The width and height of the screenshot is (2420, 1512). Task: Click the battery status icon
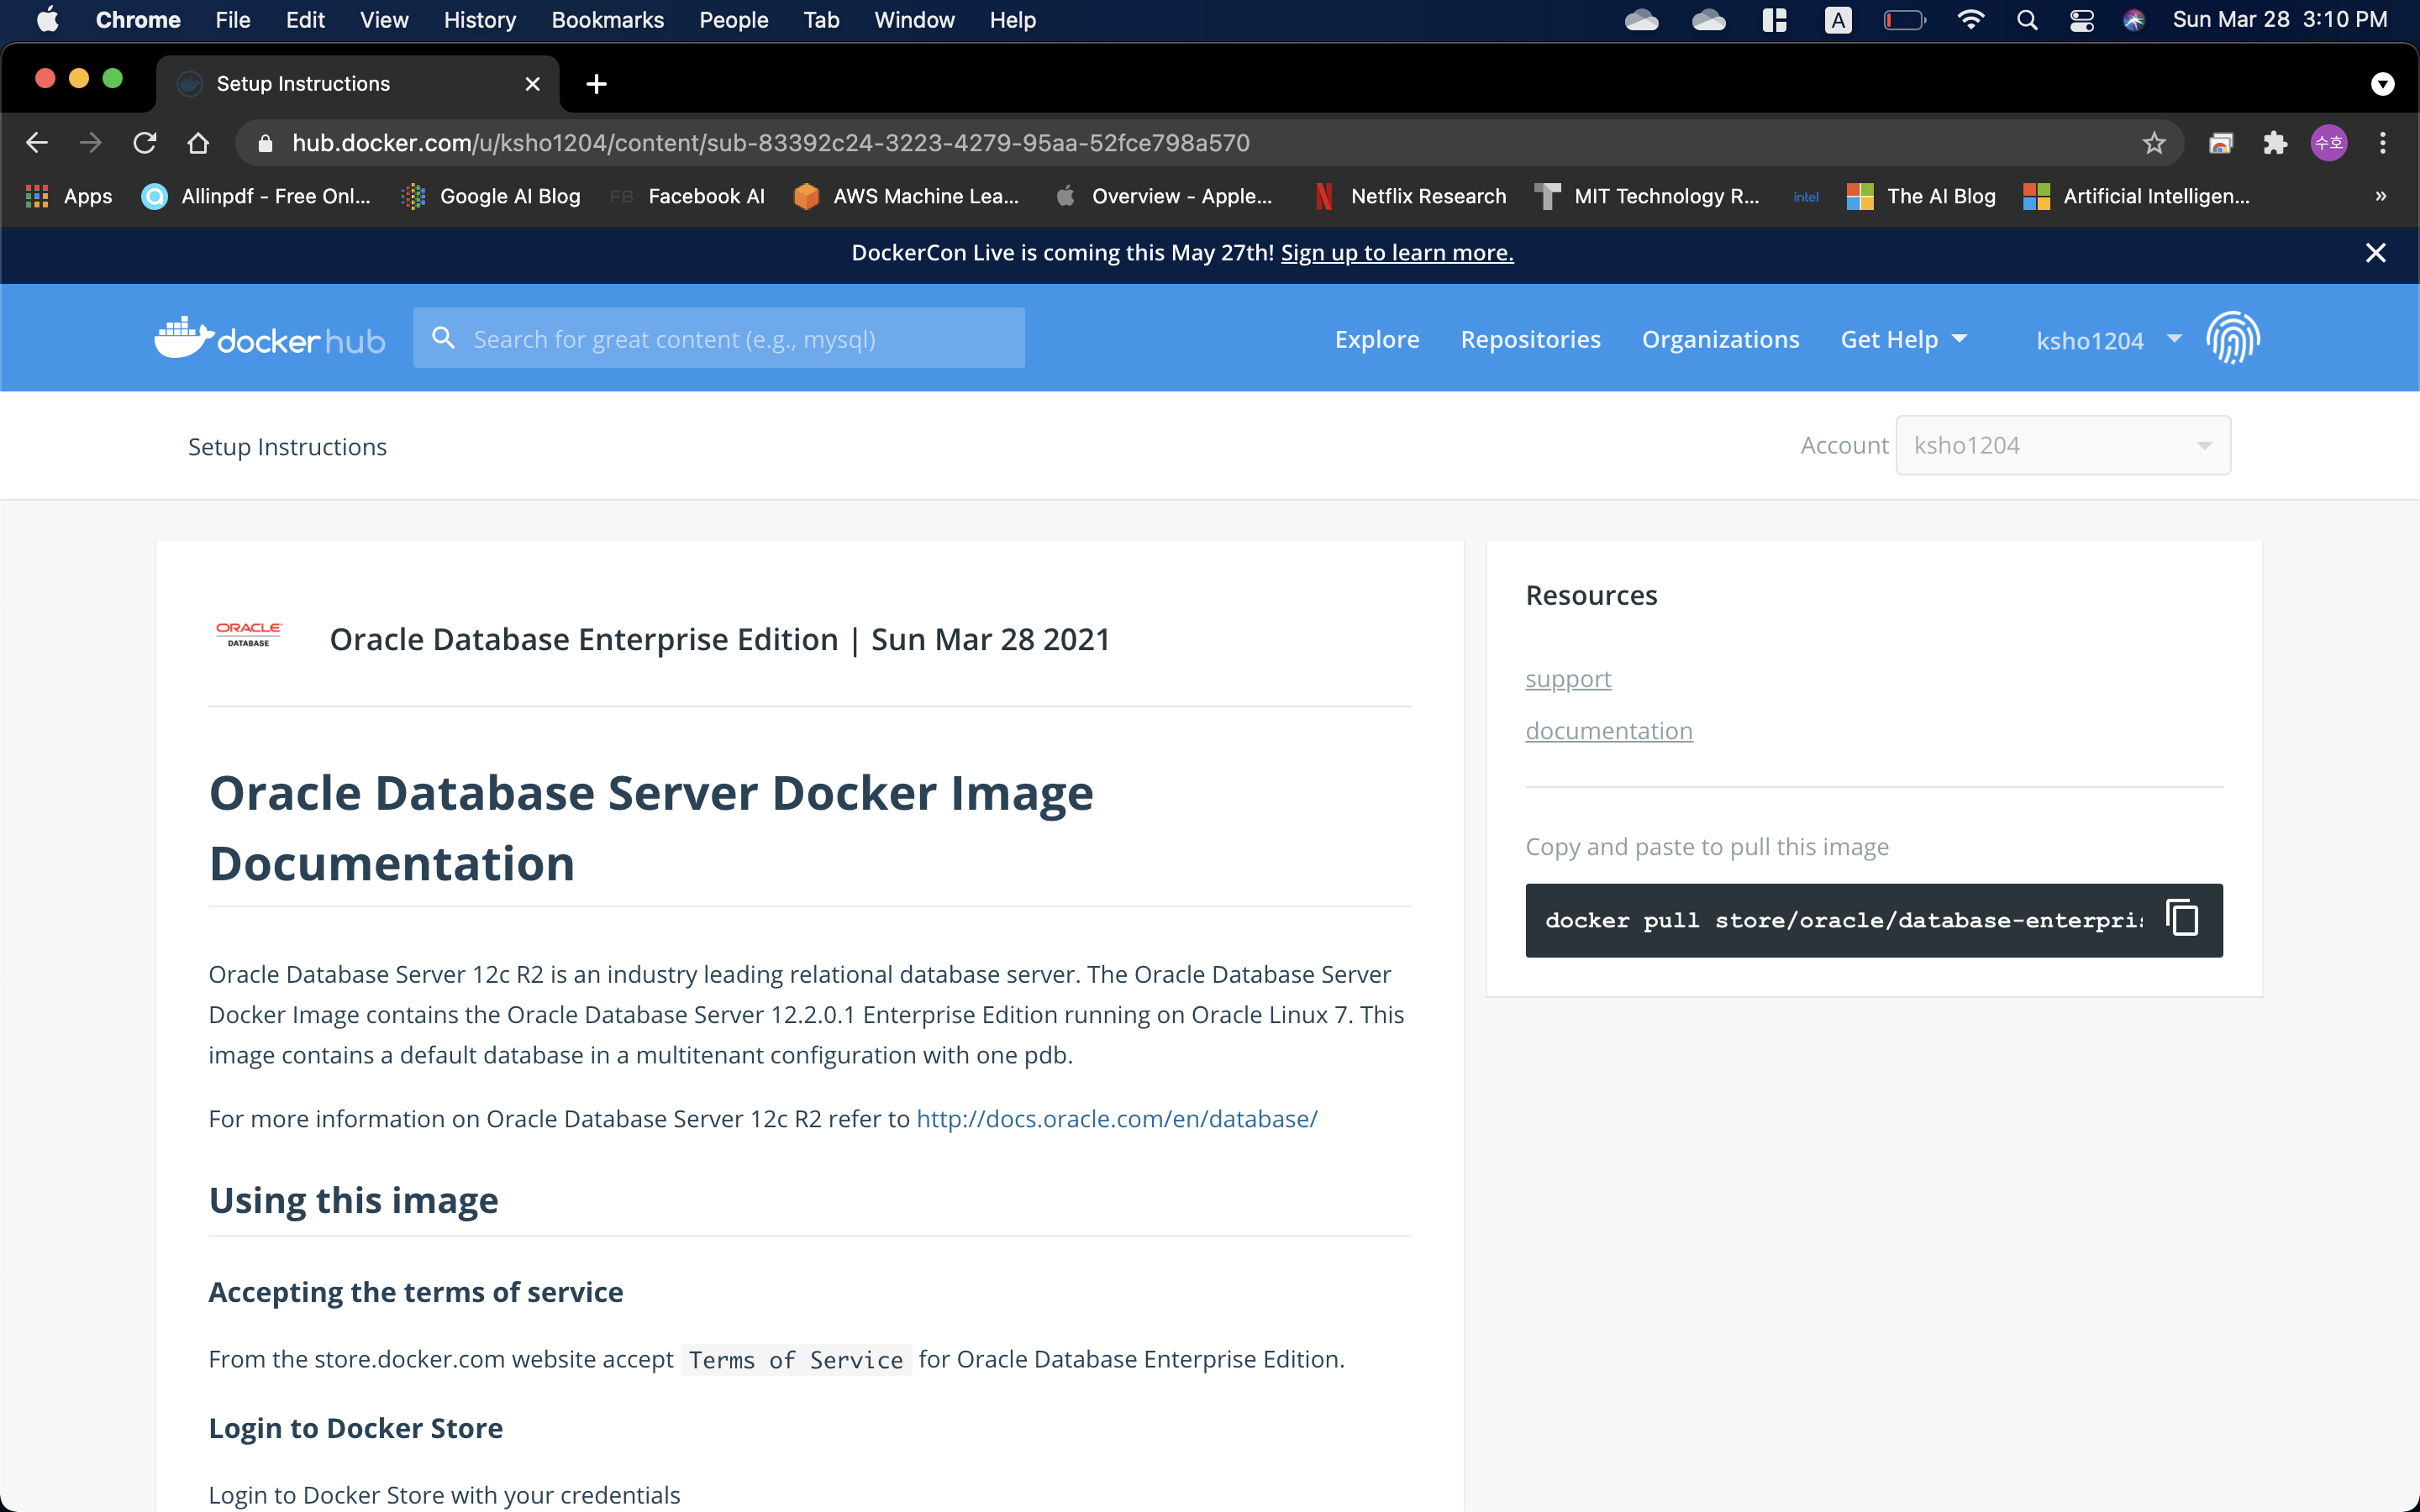[1904, 19]
